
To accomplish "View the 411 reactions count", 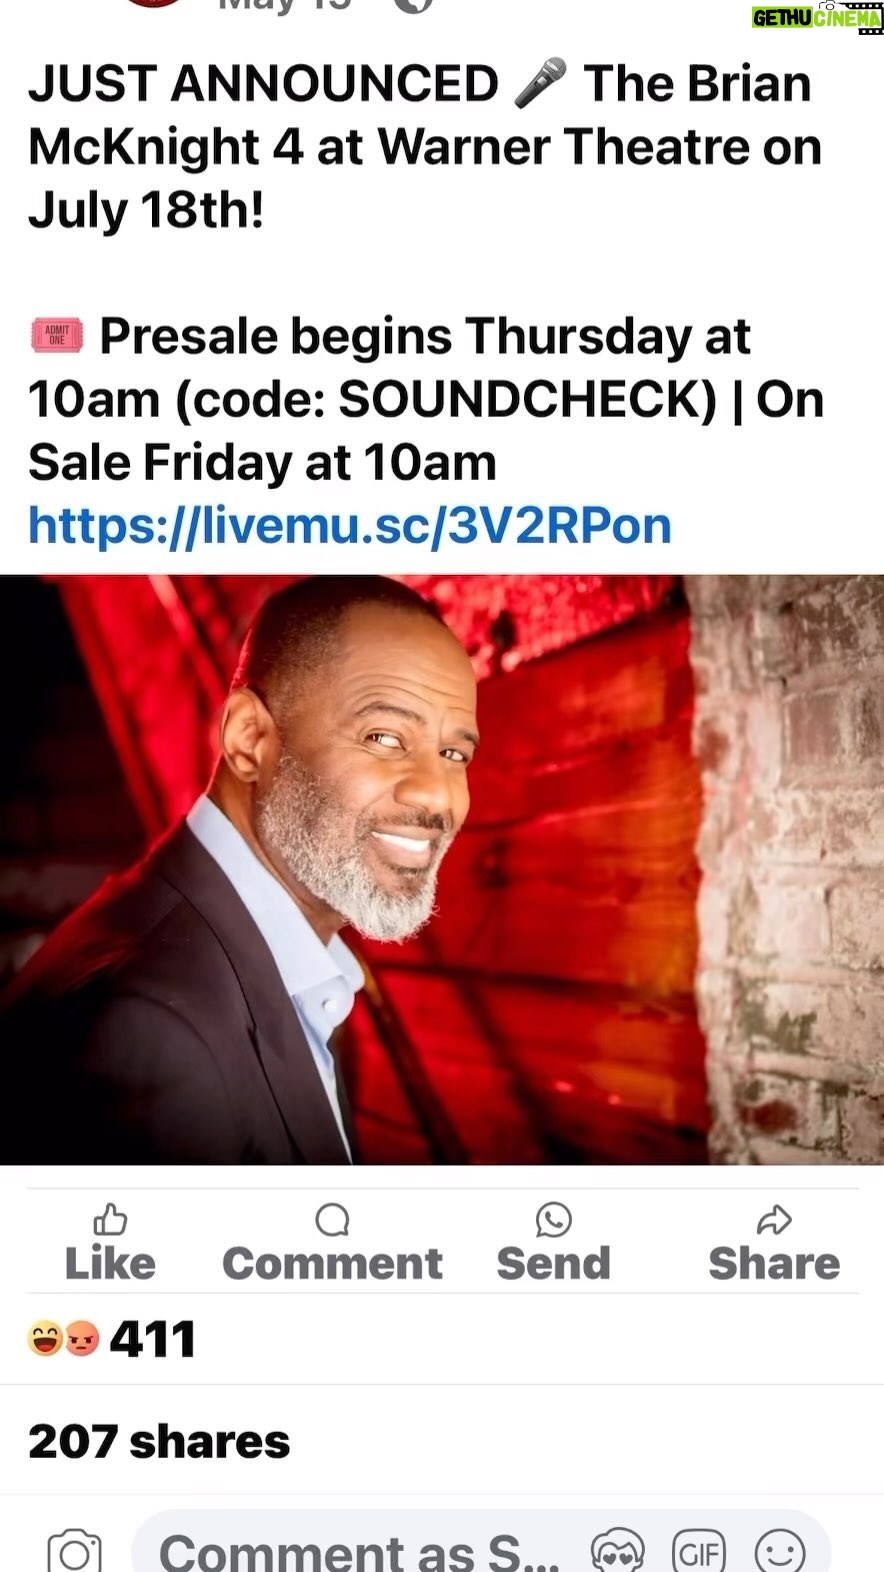I will pos(152,1339).
